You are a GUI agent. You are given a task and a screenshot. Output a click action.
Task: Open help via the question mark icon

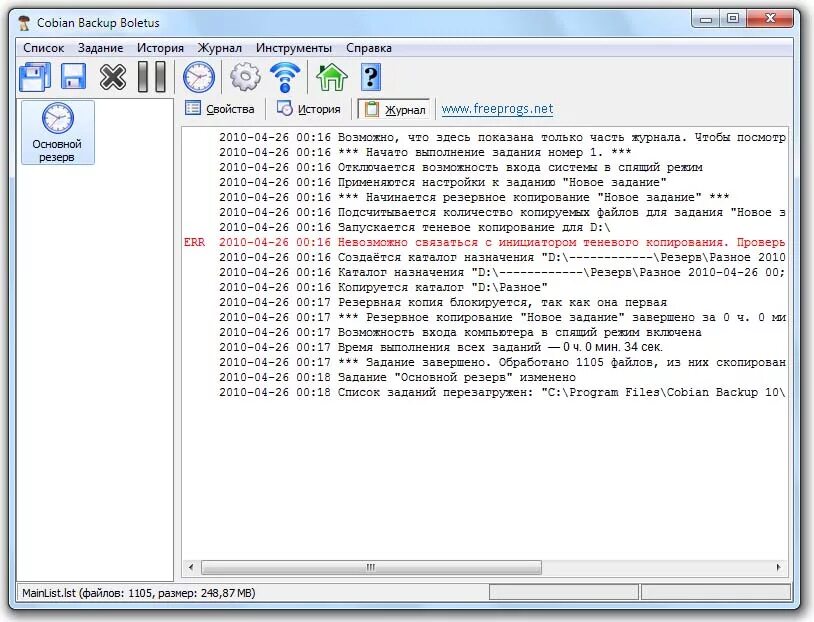click(x=371, y=77)
